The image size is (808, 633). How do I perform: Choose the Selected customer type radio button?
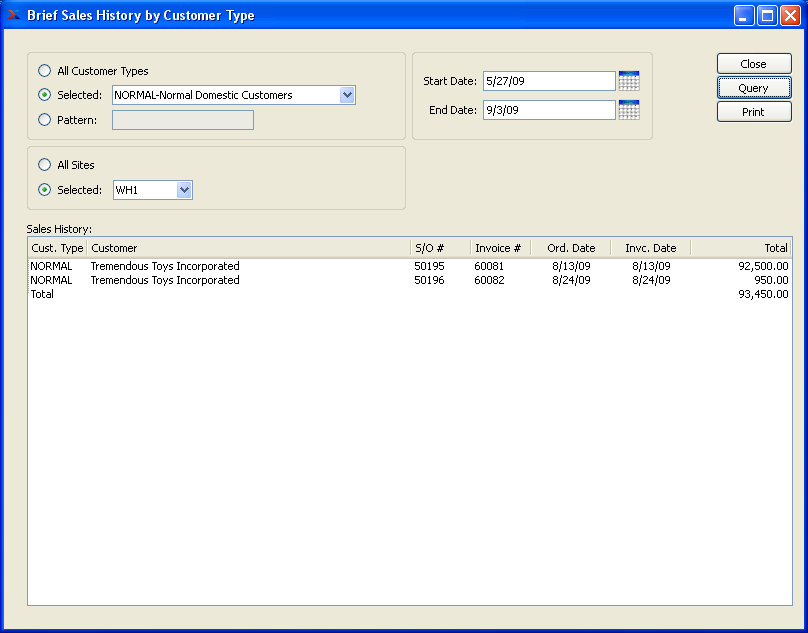point(44,95)
